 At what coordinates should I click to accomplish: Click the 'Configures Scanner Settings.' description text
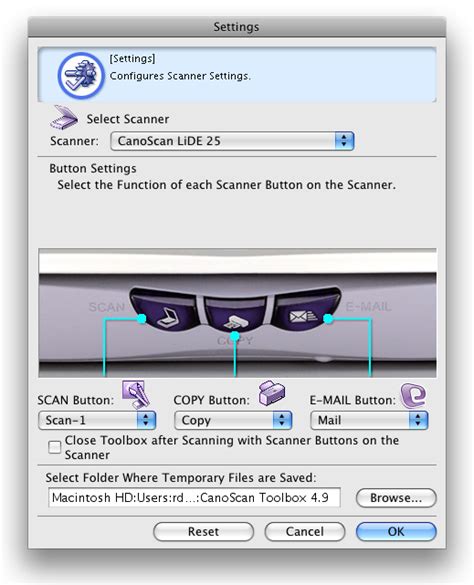click(180, 76)
